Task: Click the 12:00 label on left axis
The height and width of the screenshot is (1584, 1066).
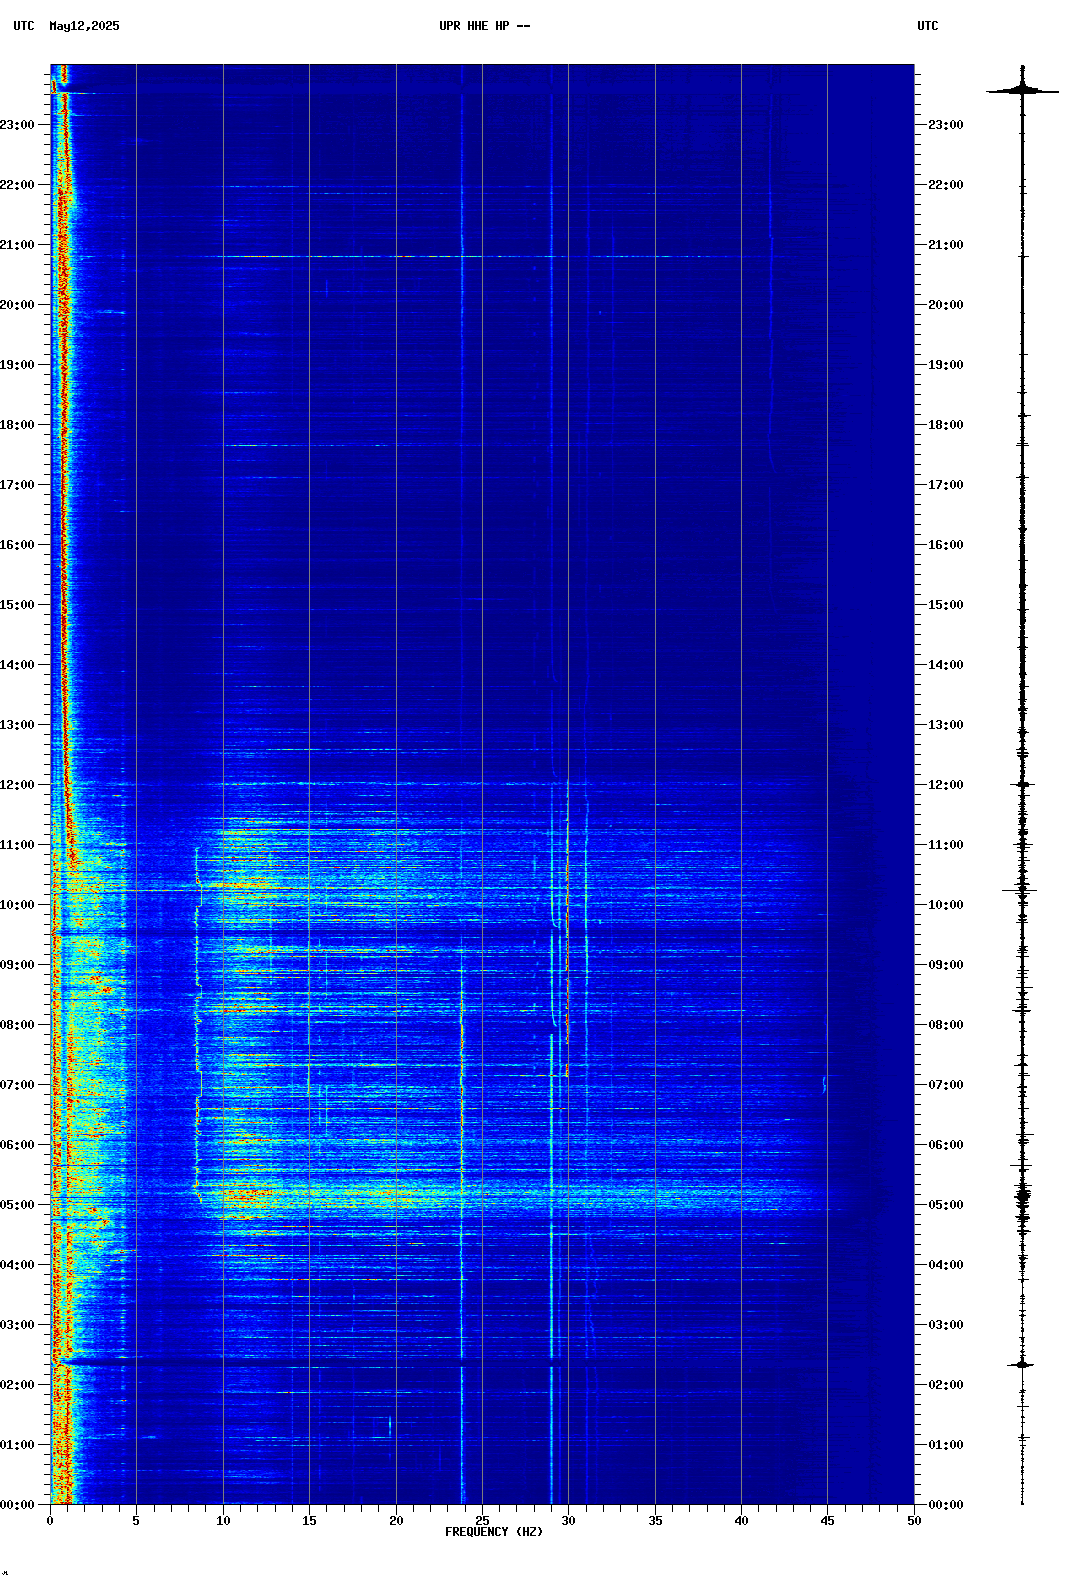Action: (17, 785)
